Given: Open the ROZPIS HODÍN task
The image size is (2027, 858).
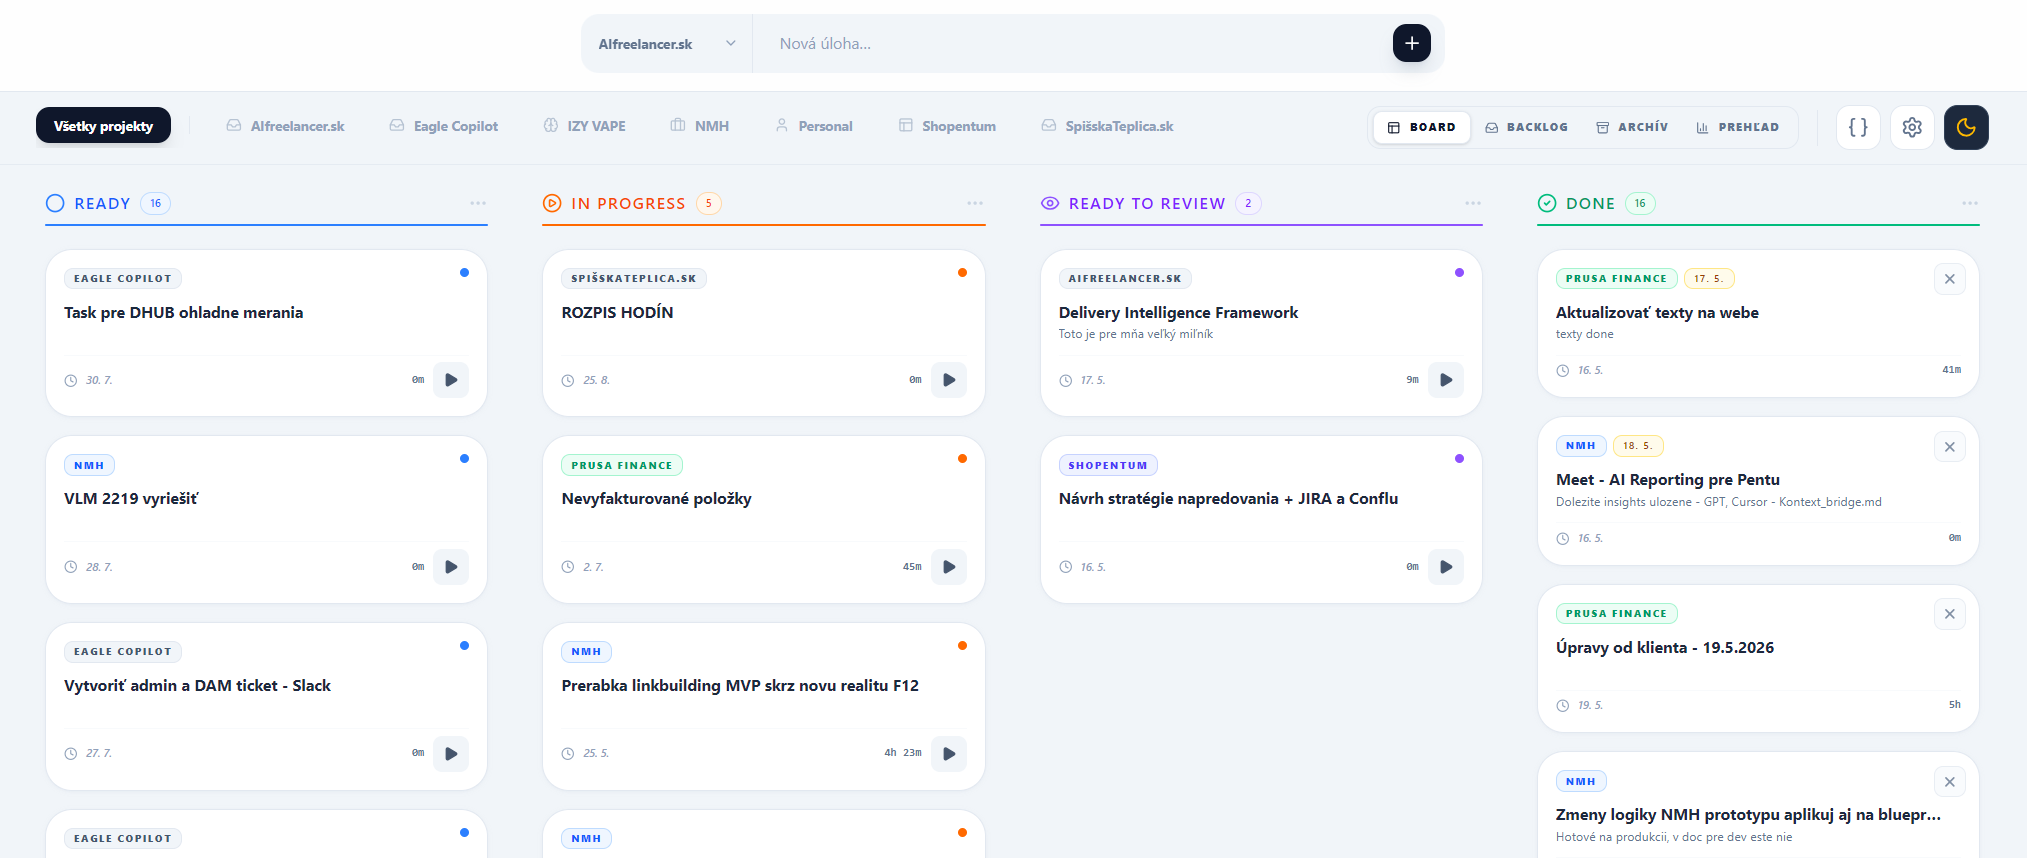Looking at the screenshot, I should [x=617, y=313].
